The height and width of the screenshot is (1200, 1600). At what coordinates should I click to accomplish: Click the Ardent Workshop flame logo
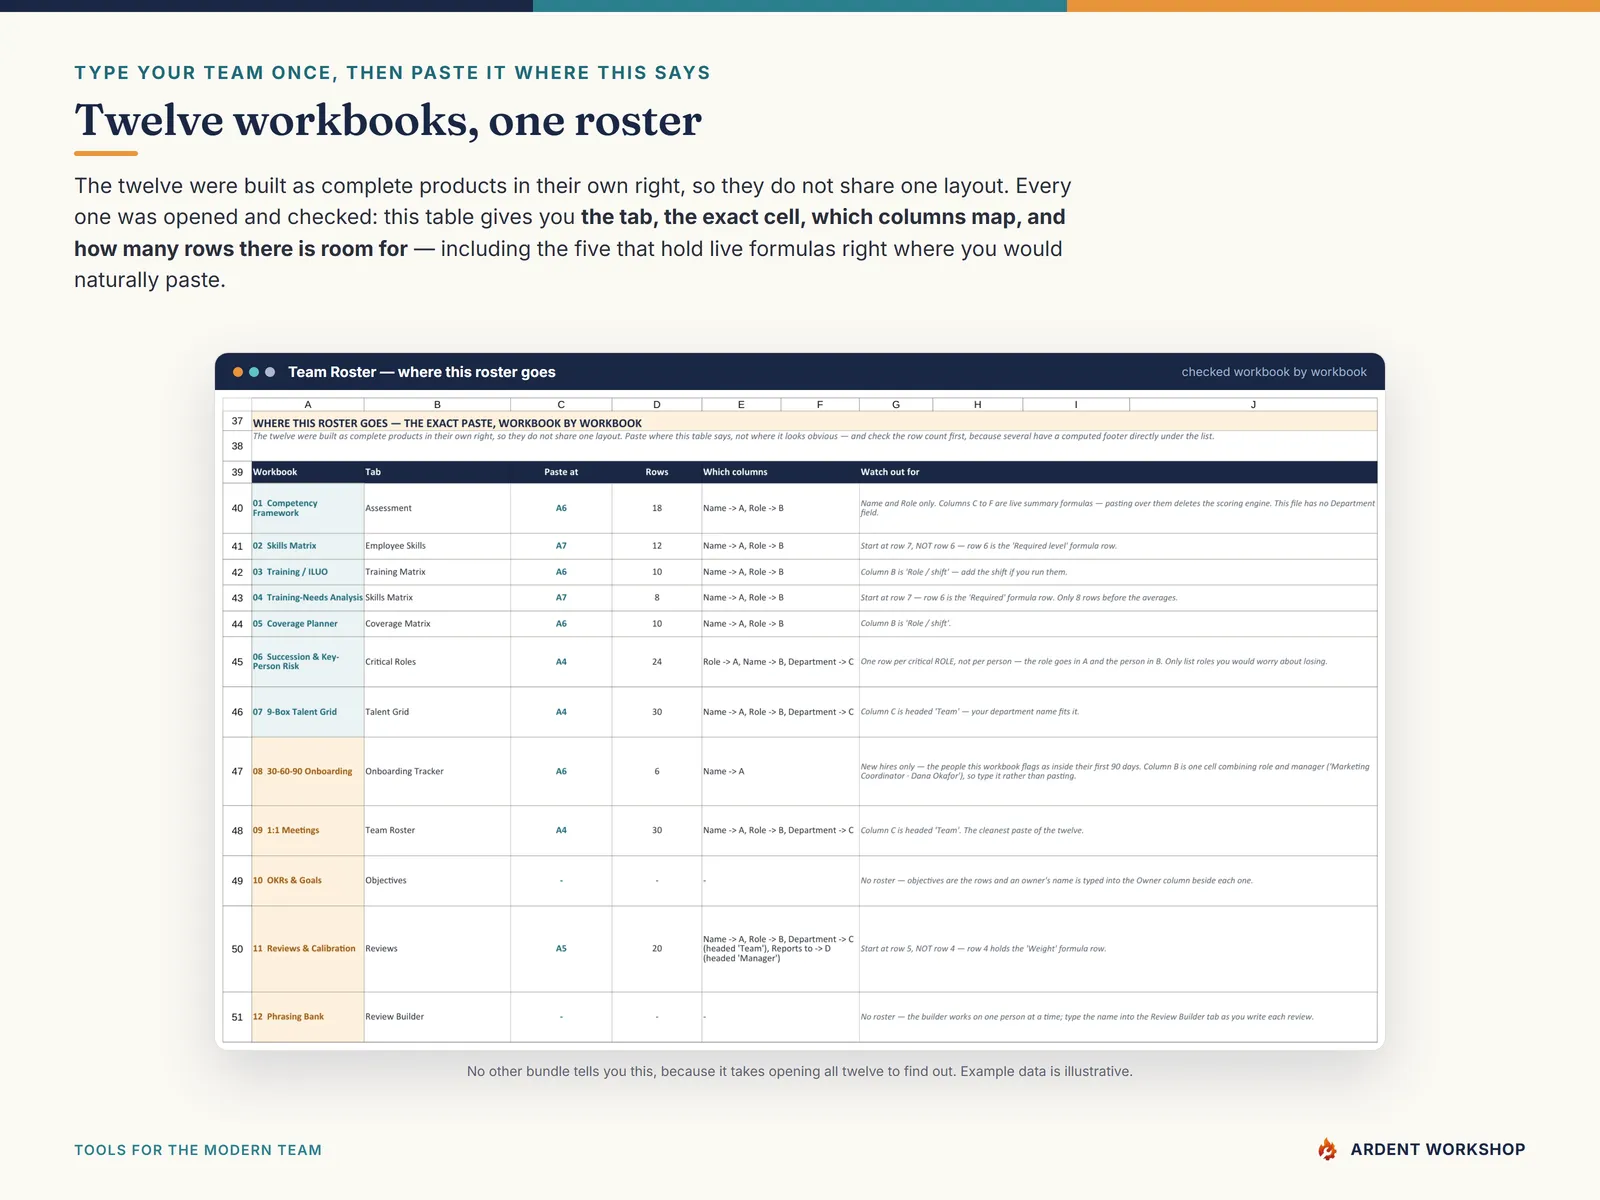pyautogui.click(x=1327, y=1149)
